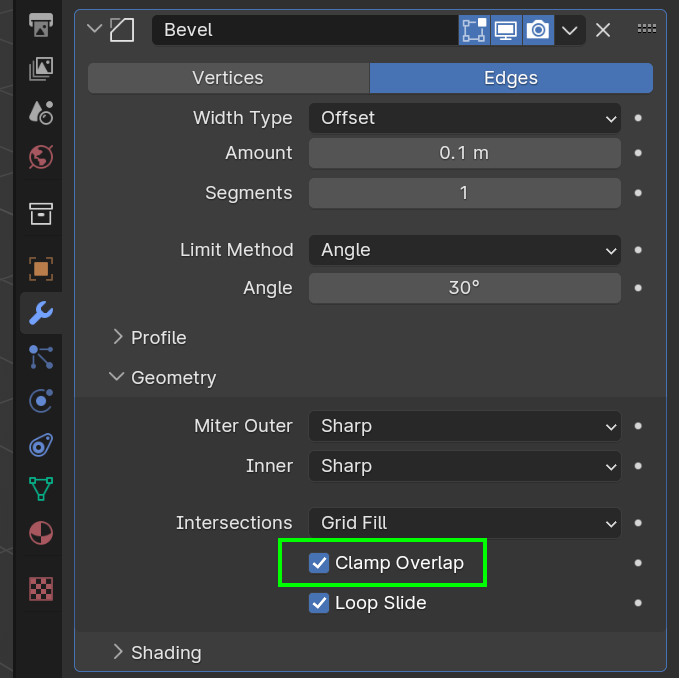Open the Output properties tab icon
Viewport: 679px width, 678px height.
pos(41,22)
